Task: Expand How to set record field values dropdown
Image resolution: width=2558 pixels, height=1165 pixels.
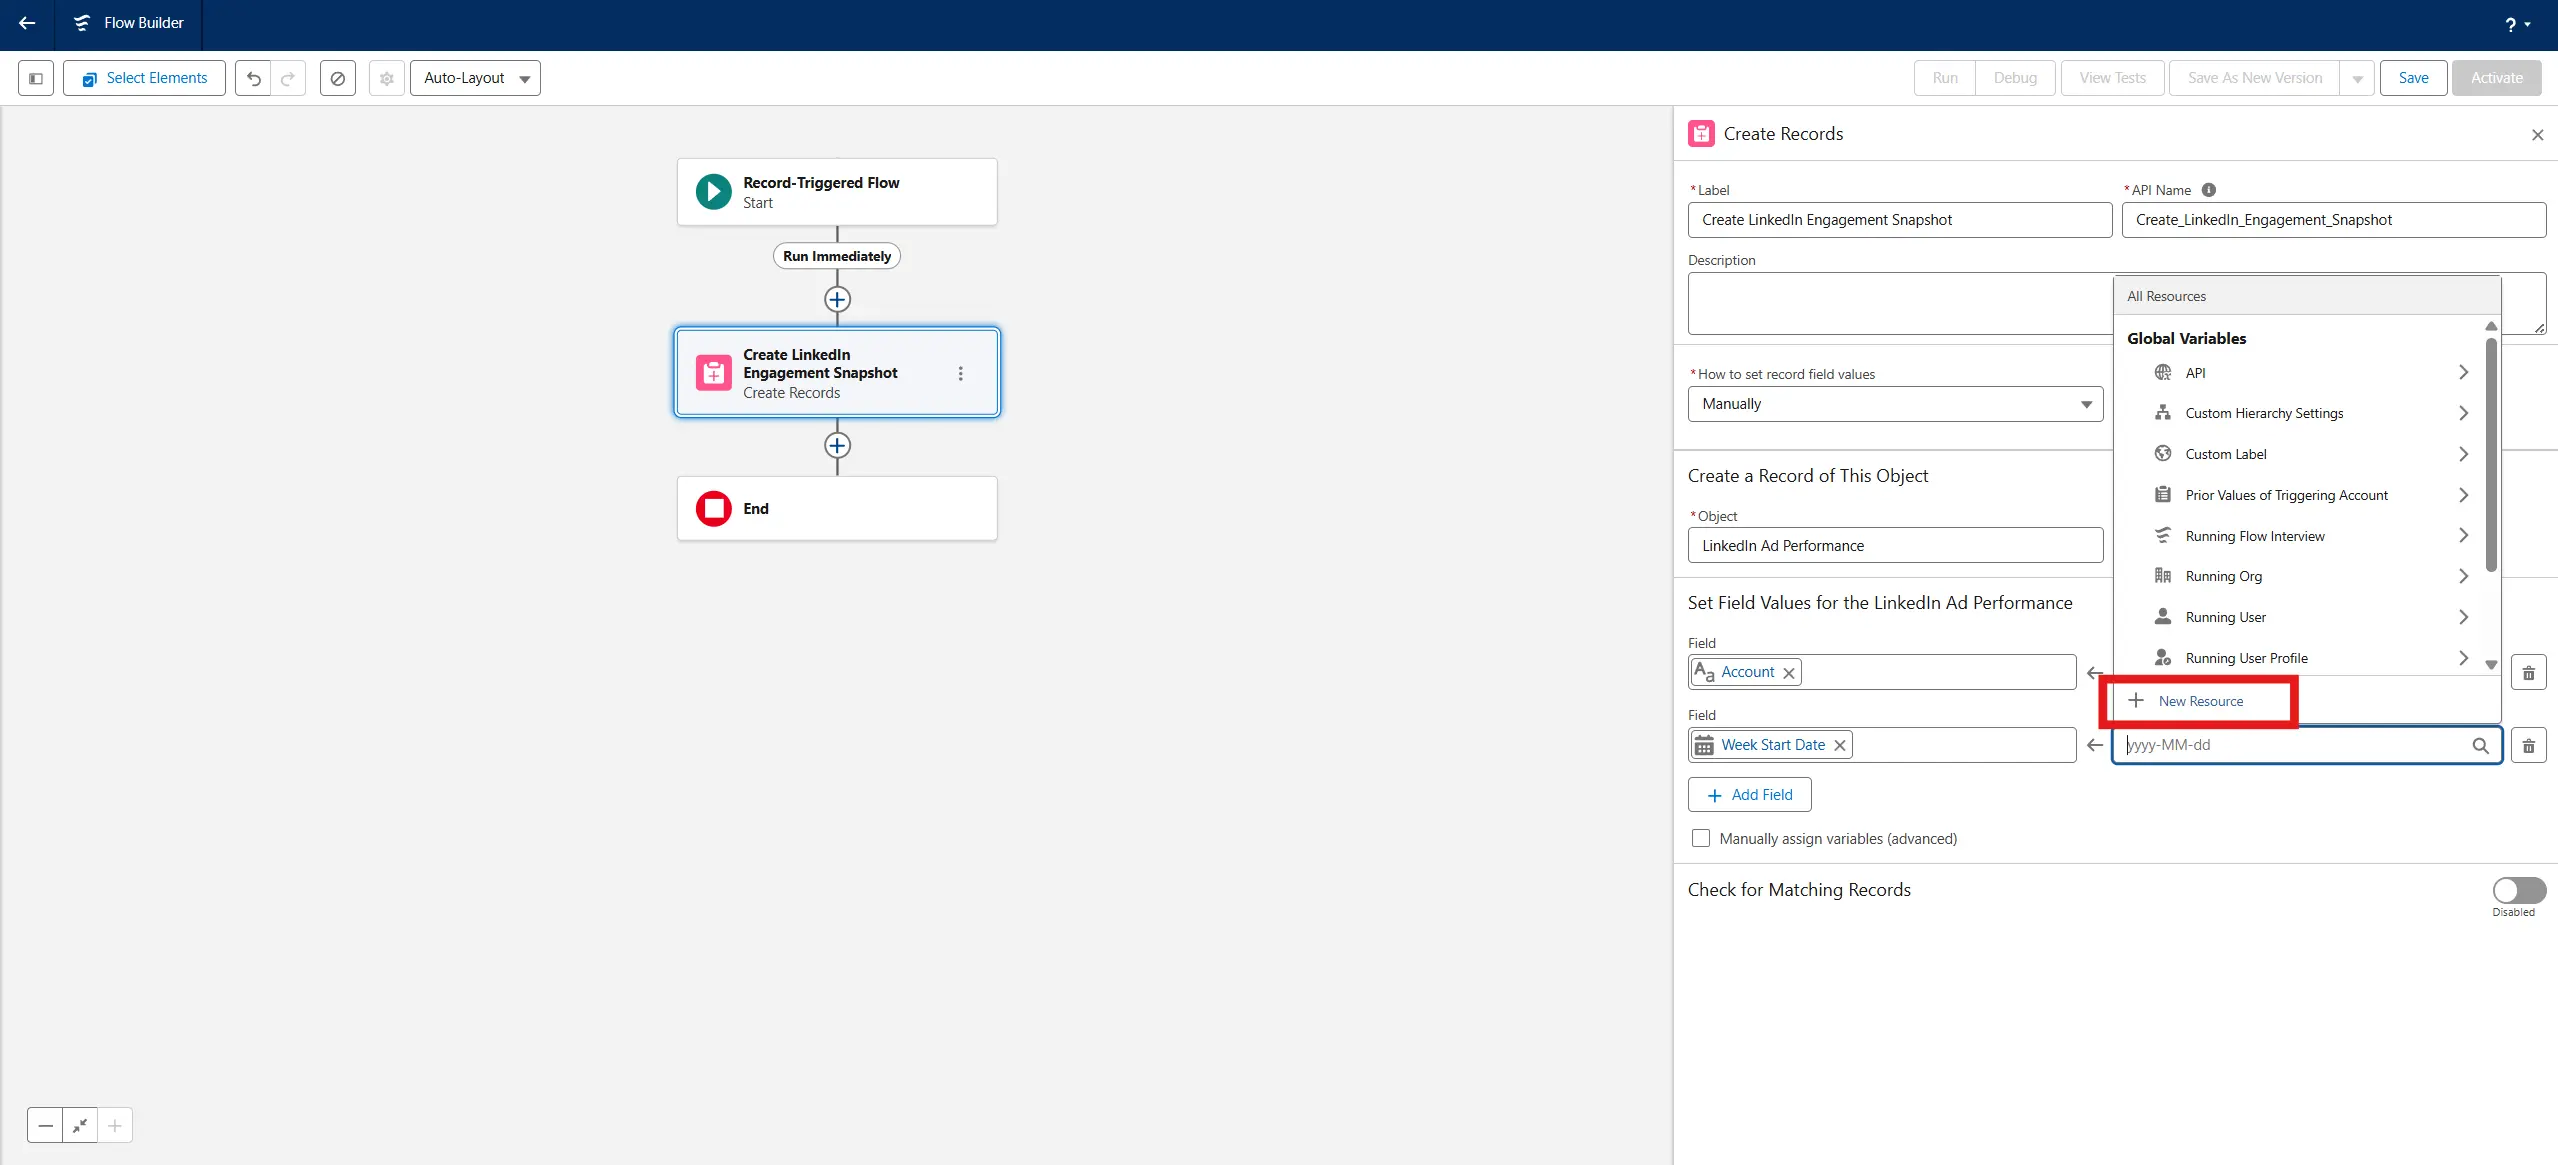Action: 1895,404
